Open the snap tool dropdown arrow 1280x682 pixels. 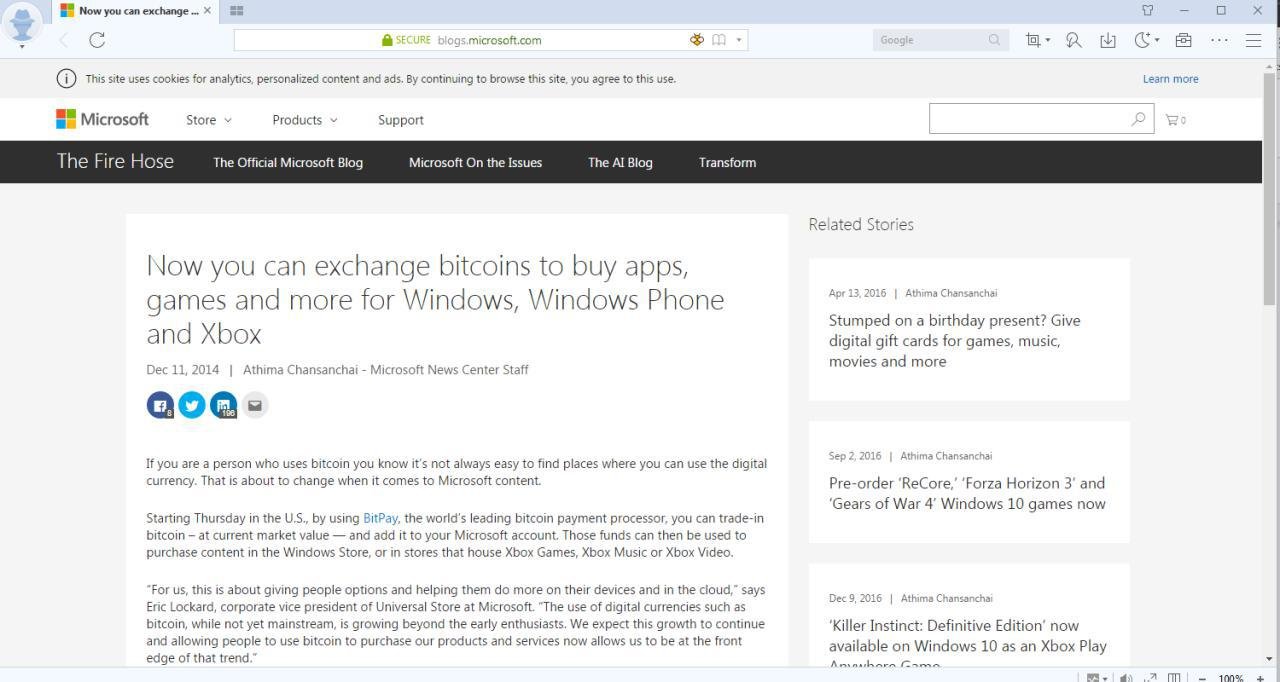coord(1047,40)
